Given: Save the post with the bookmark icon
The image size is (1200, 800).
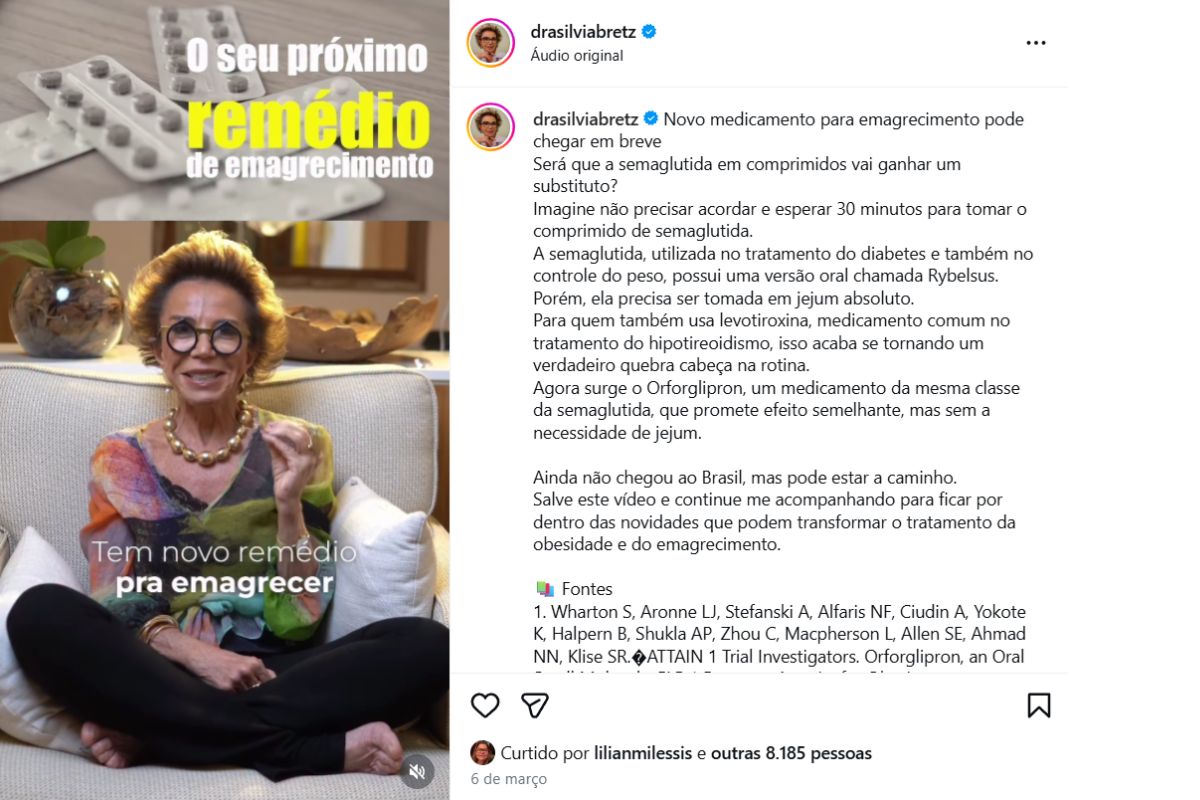Looking at the screenshot, I should [x=1039, y=705].
